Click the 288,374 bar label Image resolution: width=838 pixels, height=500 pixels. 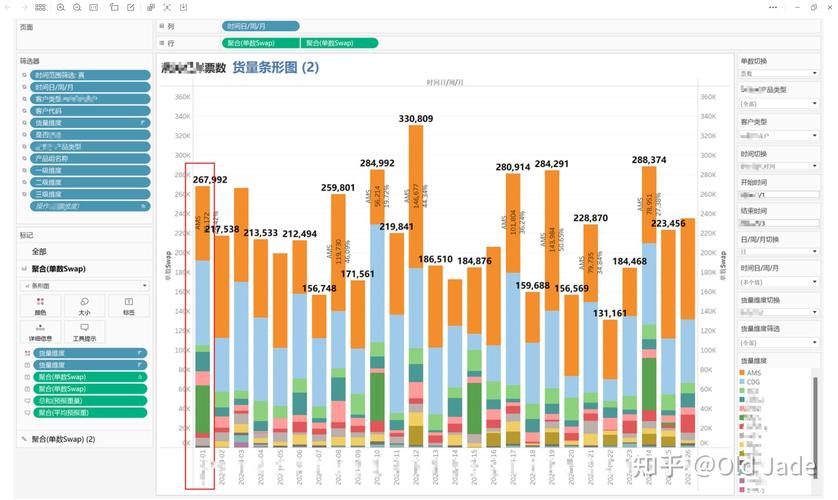(x=649, y=160)
